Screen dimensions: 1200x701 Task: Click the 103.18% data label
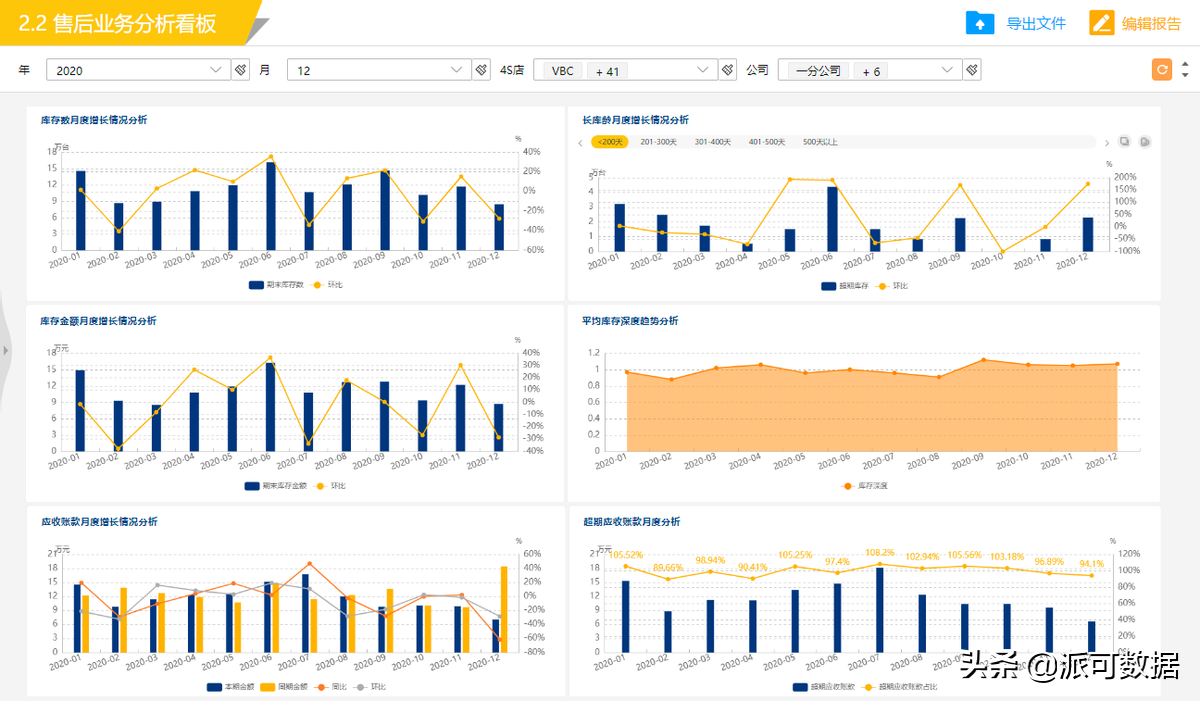[x=1007, y=557]
